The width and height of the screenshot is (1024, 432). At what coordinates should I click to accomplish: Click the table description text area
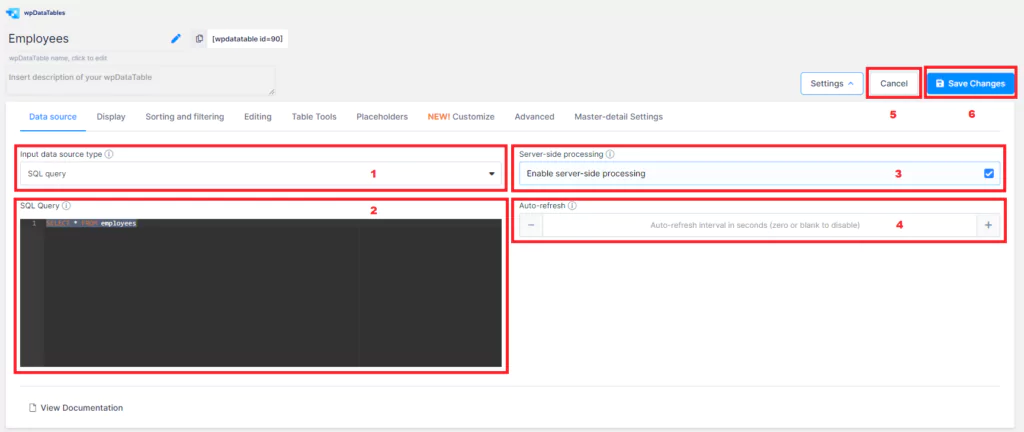(141, 80)
